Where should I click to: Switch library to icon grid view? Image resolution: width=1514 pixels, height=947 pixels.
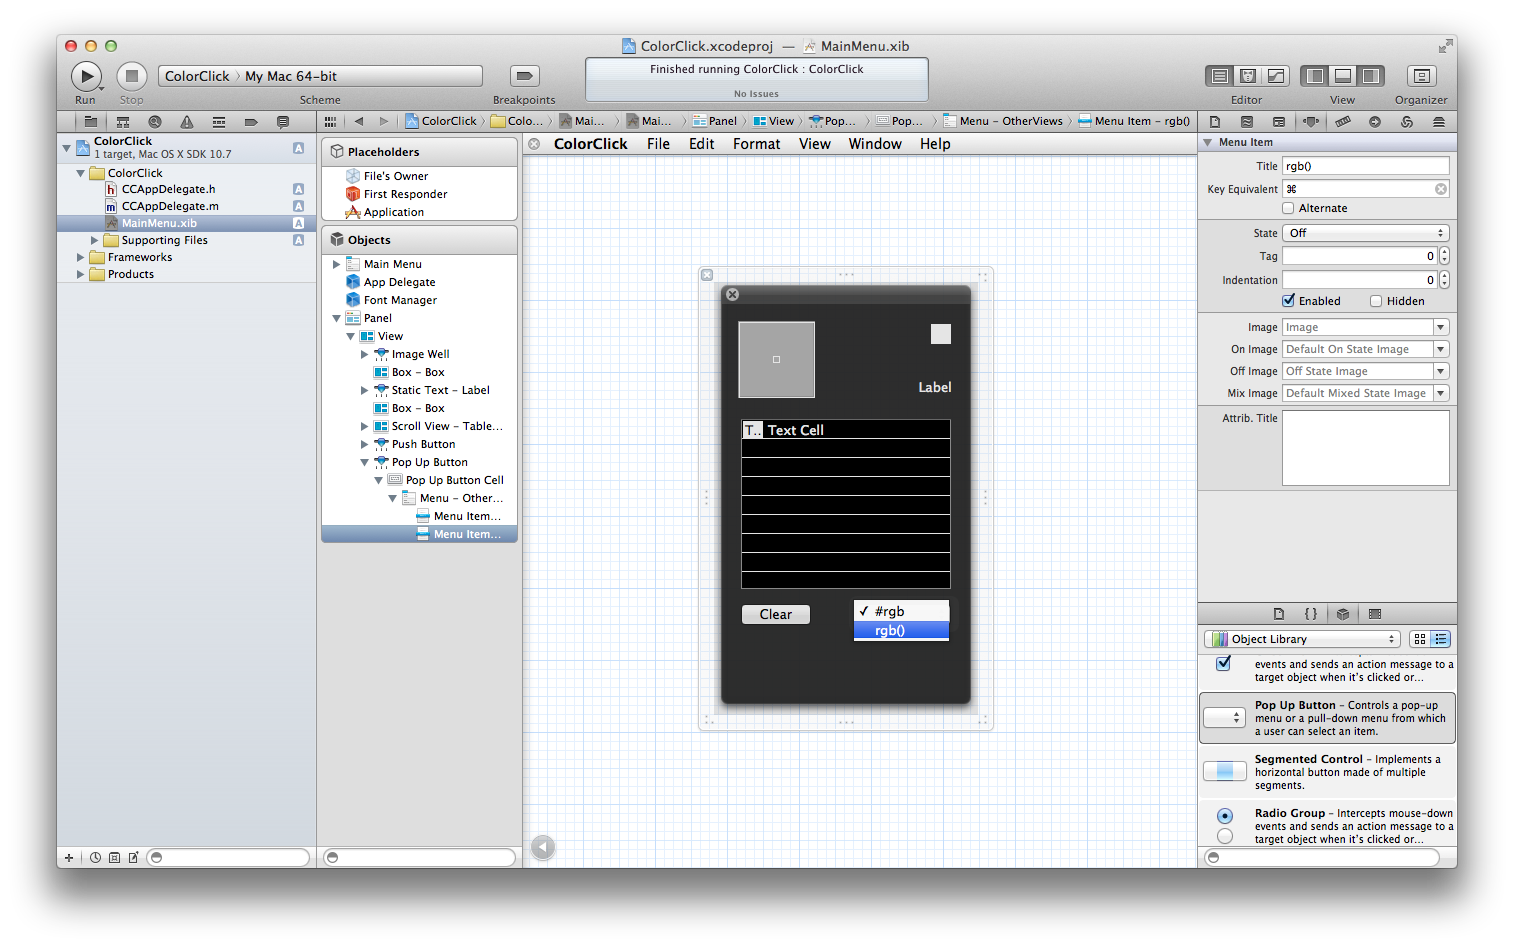pyautogui.click(x=1419, y=639)
